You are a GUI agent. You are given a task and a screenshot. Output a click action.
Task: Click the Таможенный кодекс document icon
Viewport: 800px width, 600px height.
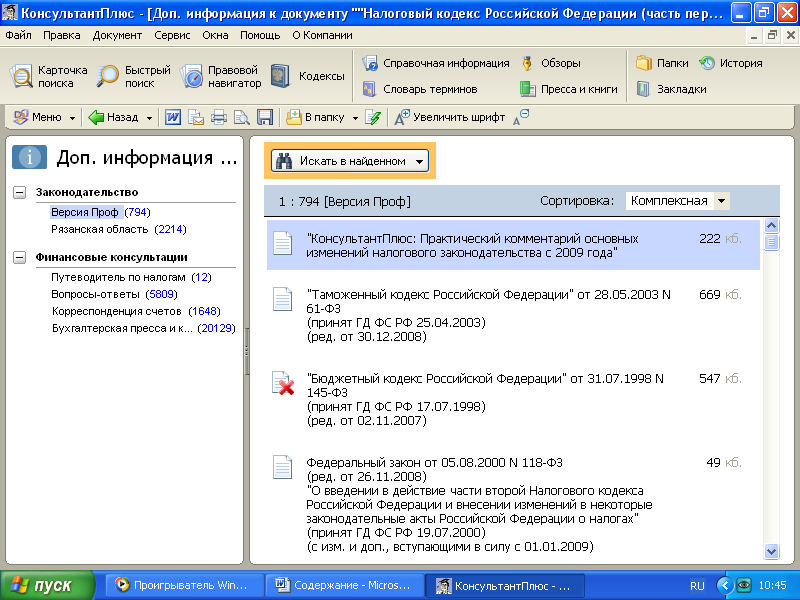tap(282, 299)
